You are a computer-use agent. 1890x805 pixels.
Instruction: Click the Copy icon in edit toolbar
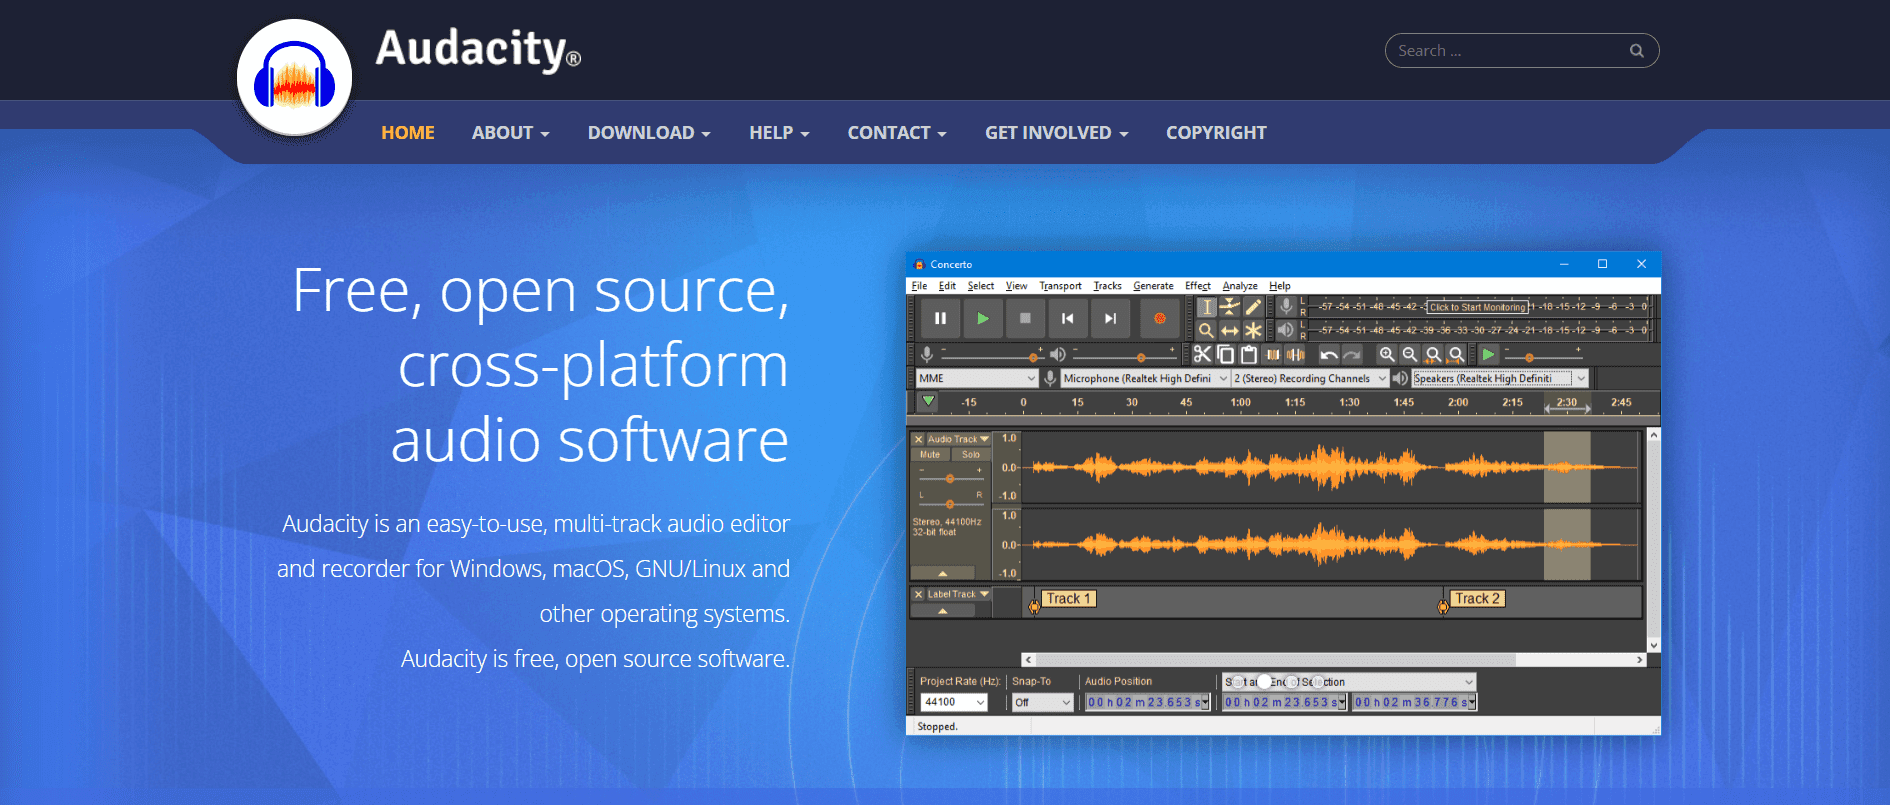coord(1226,354)
